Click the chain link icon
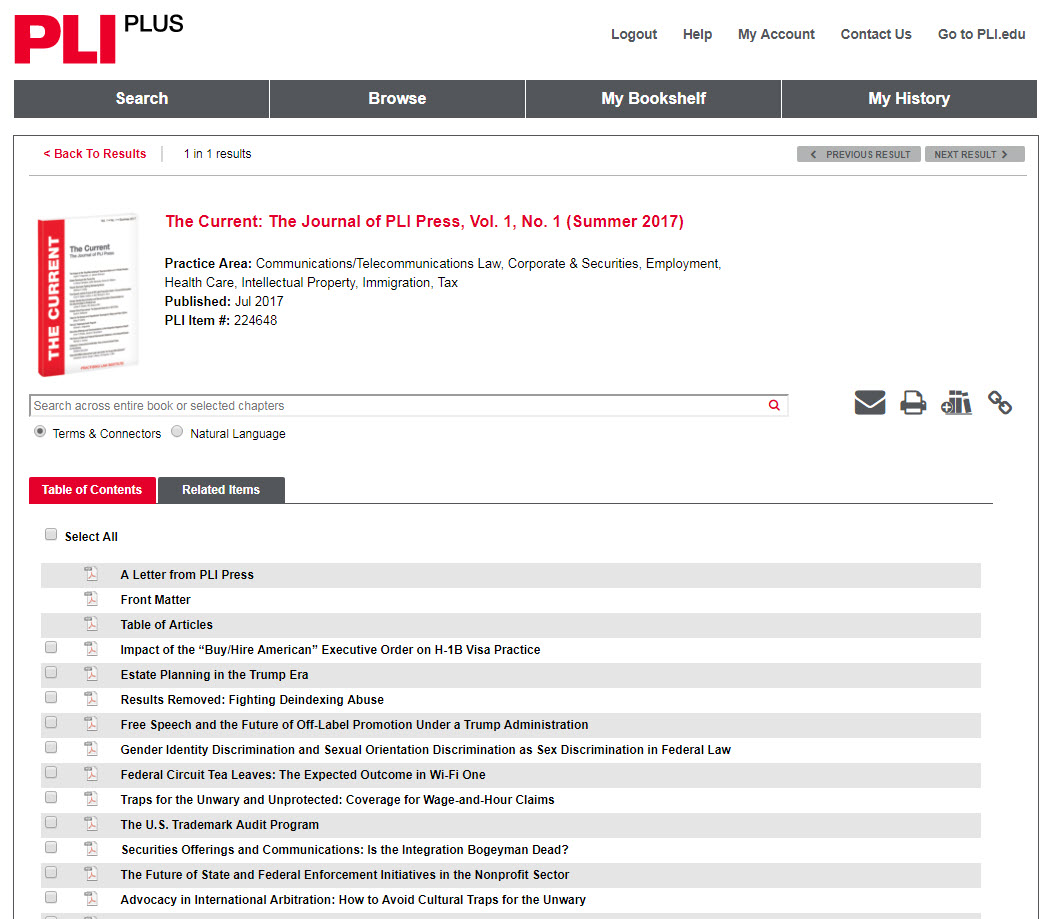This screenshot has width=1059, height=919. [1000, 402]
